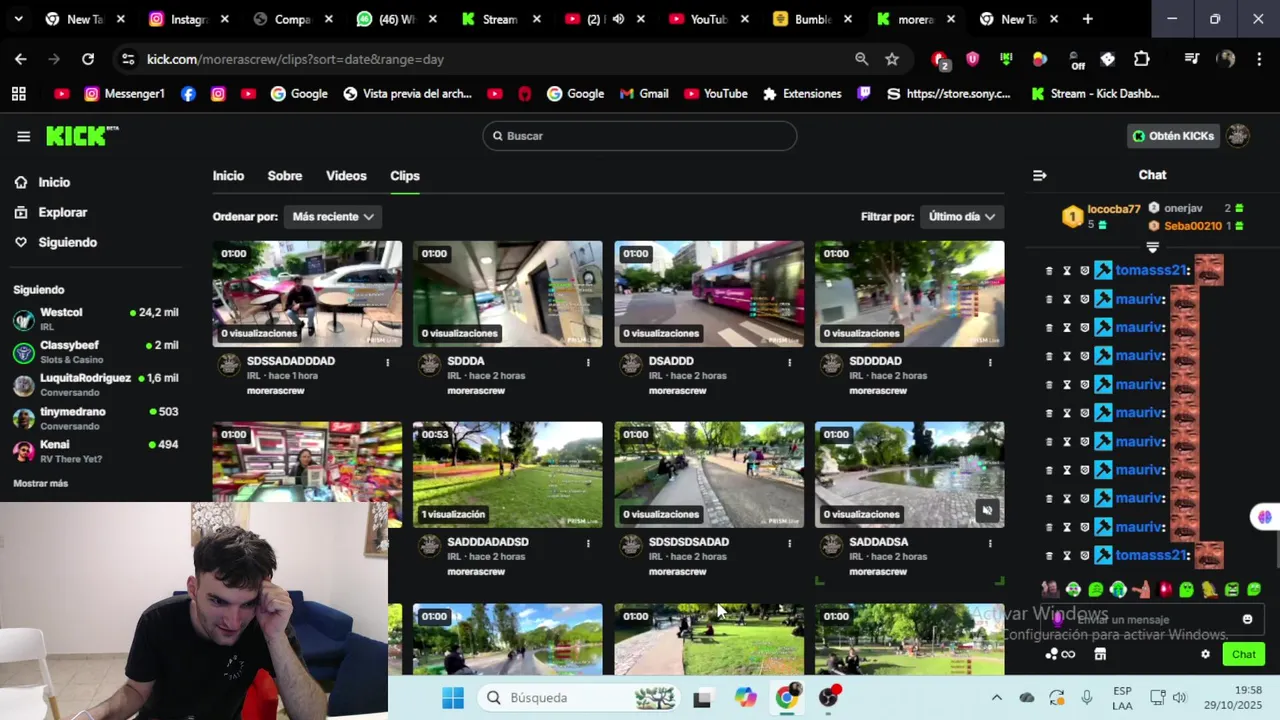
Task: Click the KICKs infinity balance icon
Action: pos(1060,654)
